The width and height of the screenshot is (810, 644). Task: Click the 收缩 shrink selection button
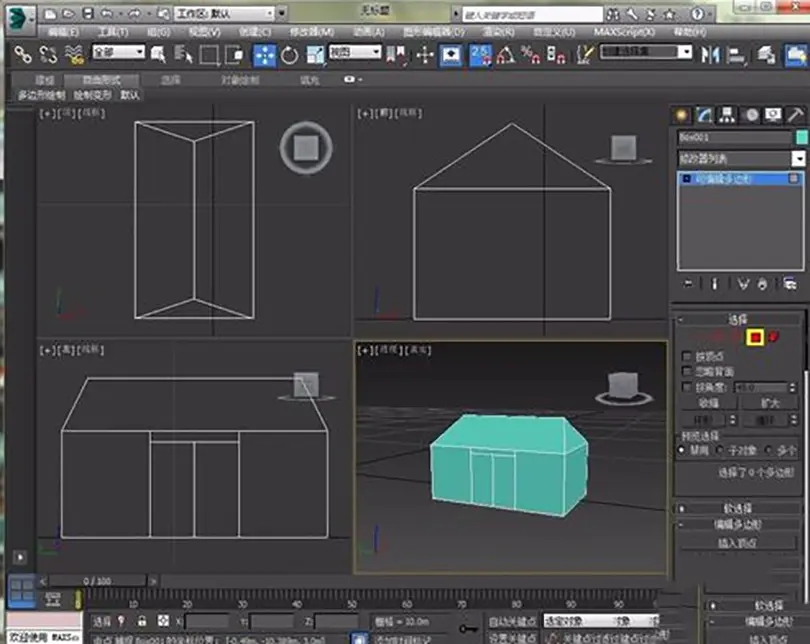pos(708,403)
